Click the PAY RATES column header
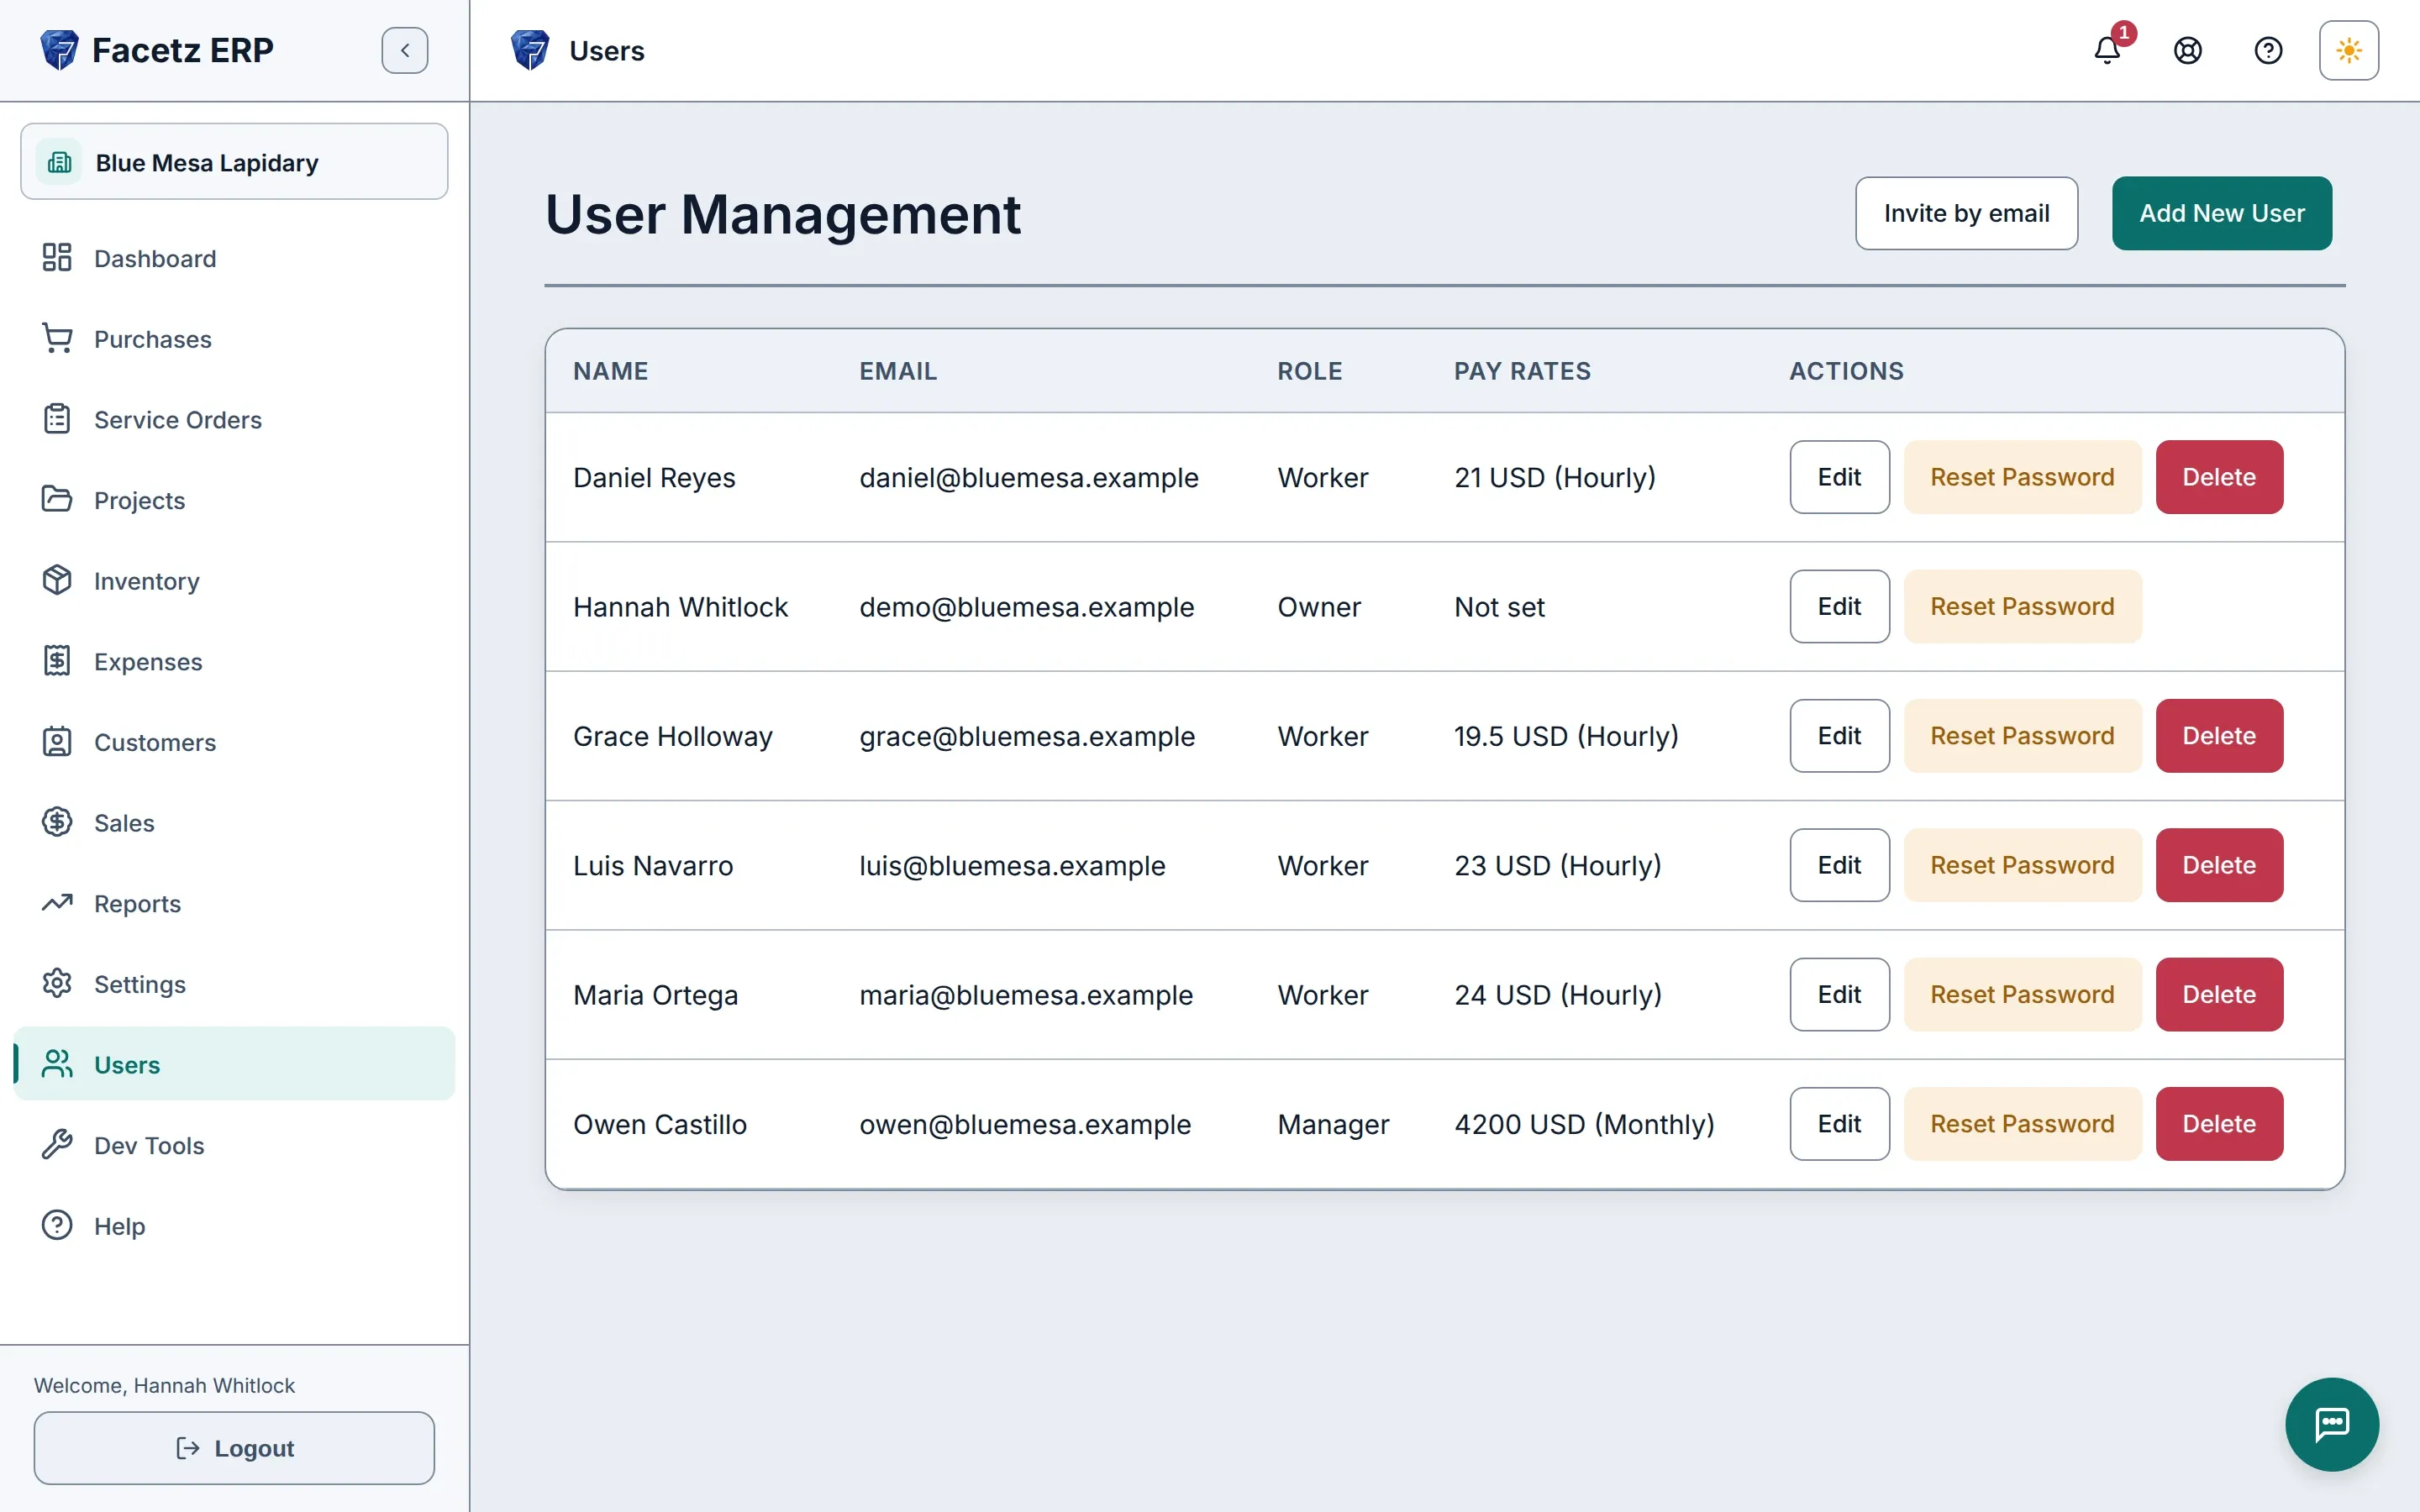Screen dimensions: 2420x1512 (x=1522, y=371)
